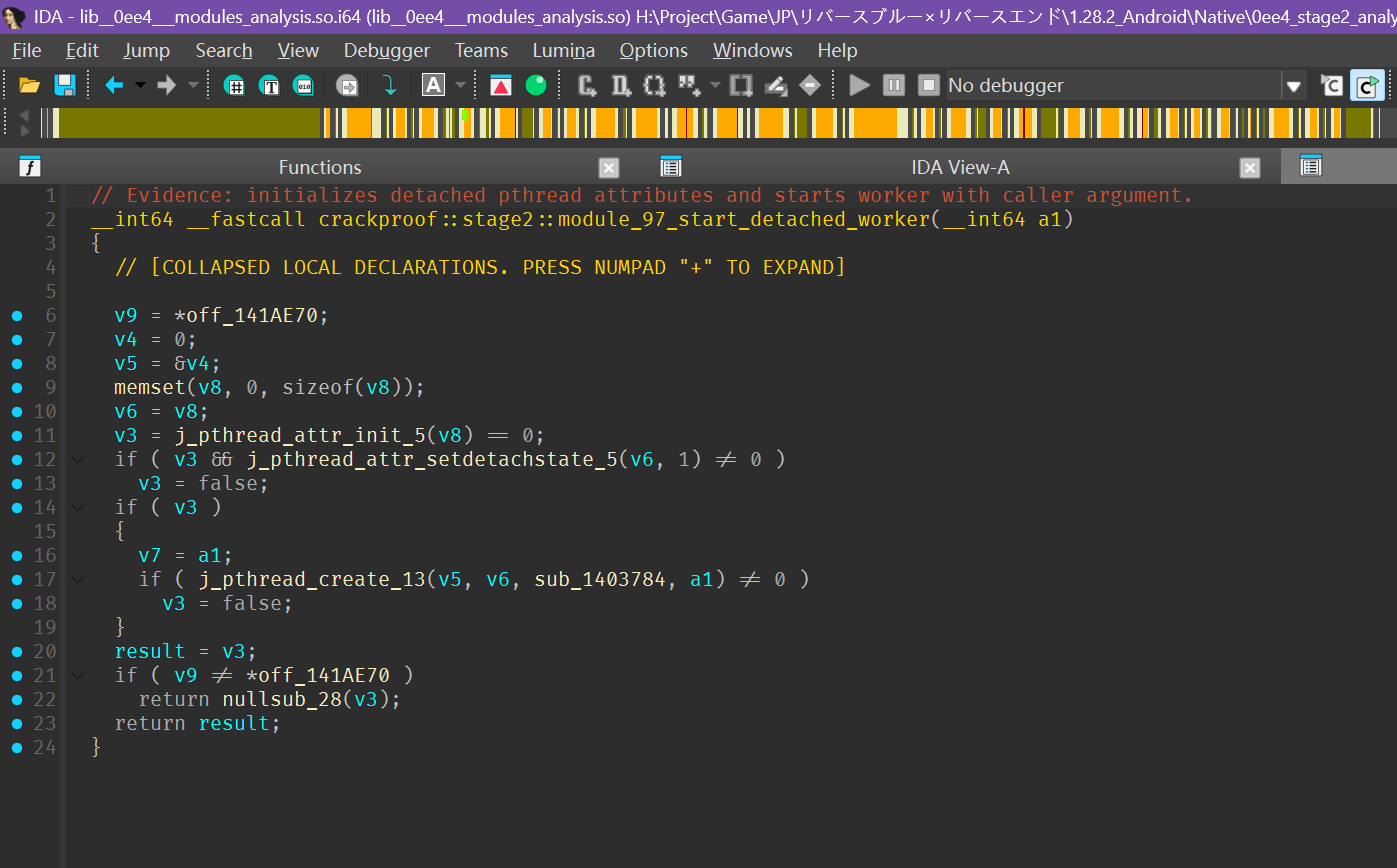Open the No debugger dropdown arrow
1397x868 pixels.
[x=1294, y=86]
